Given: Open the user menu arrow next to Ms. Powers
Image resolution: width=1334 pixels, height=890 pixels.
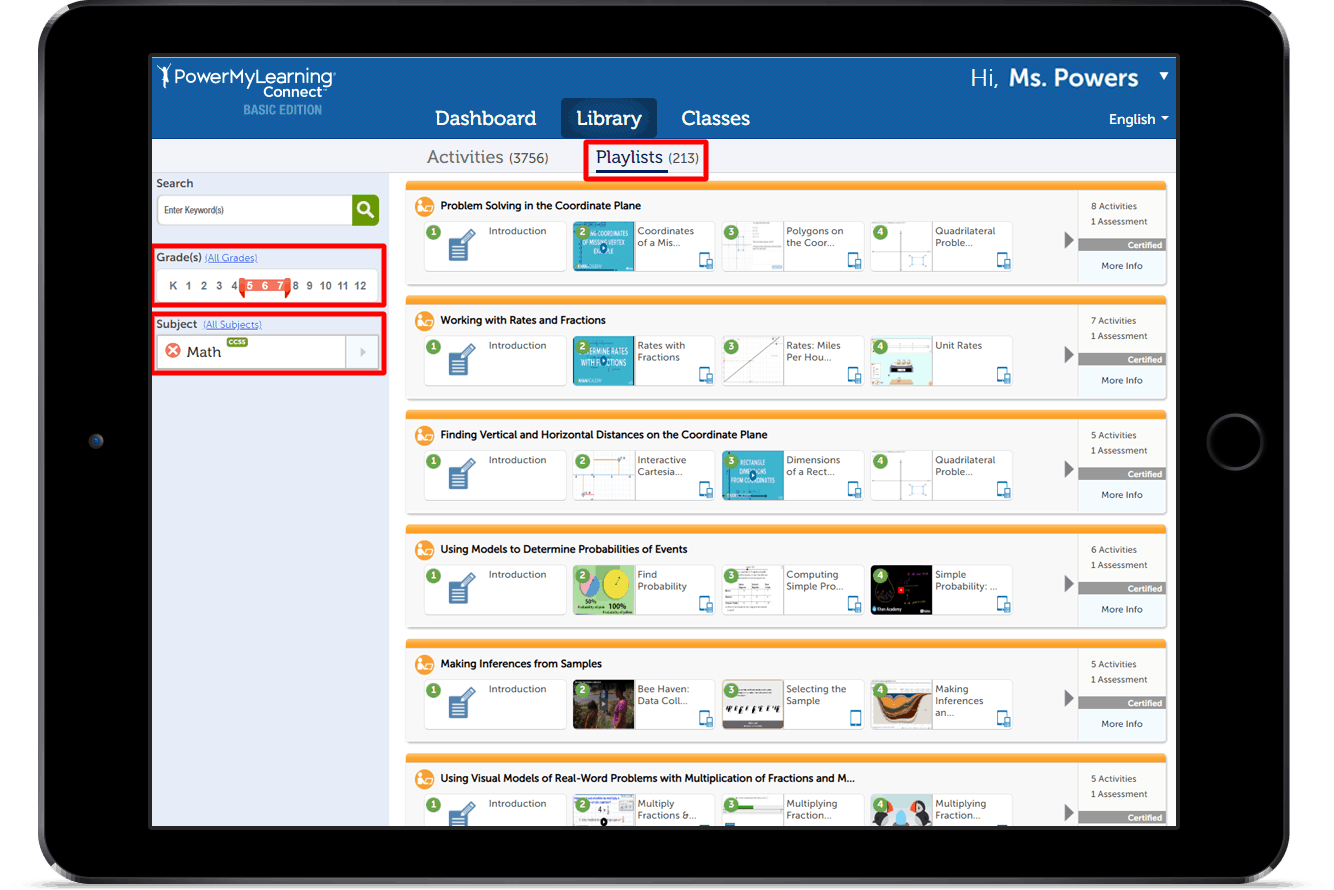Looking at the screenshot, I should [1163, 76].
